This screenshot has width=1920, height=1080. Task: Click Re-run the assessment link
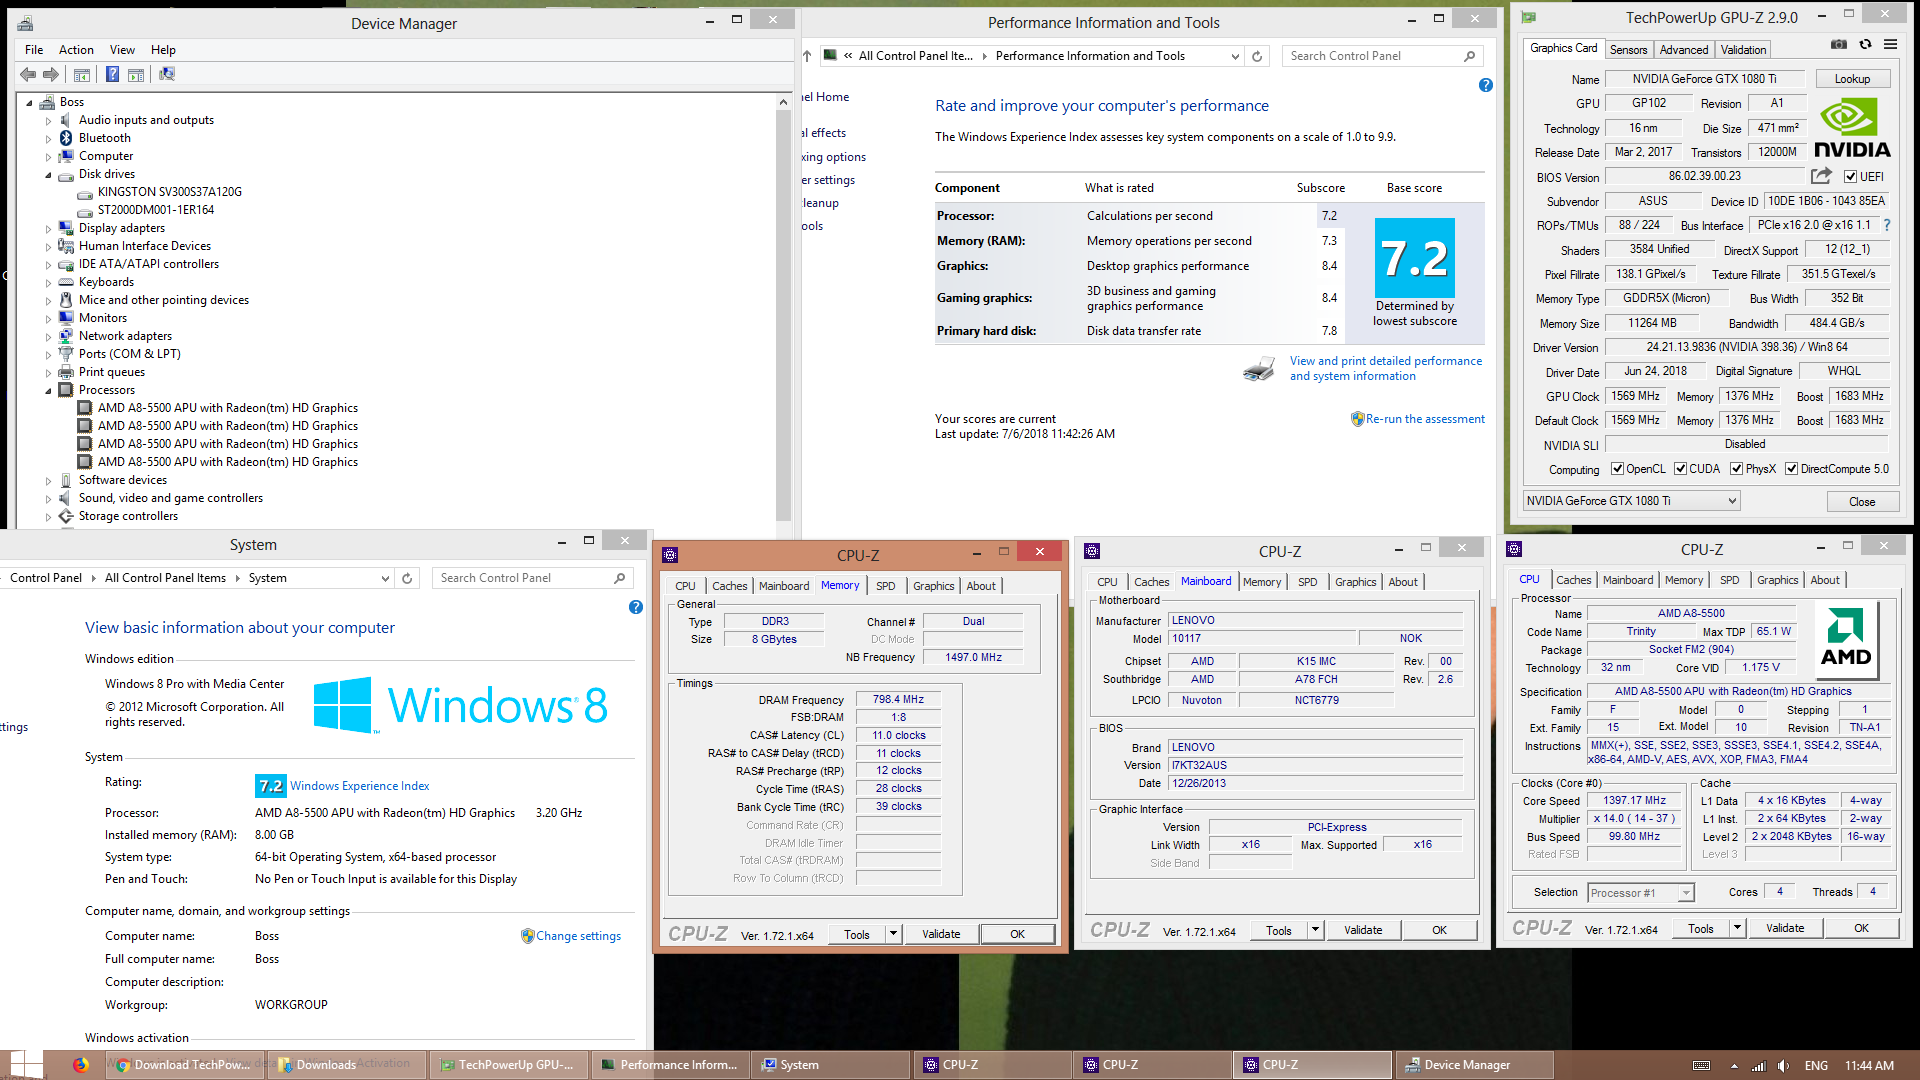coord(1424,419)
